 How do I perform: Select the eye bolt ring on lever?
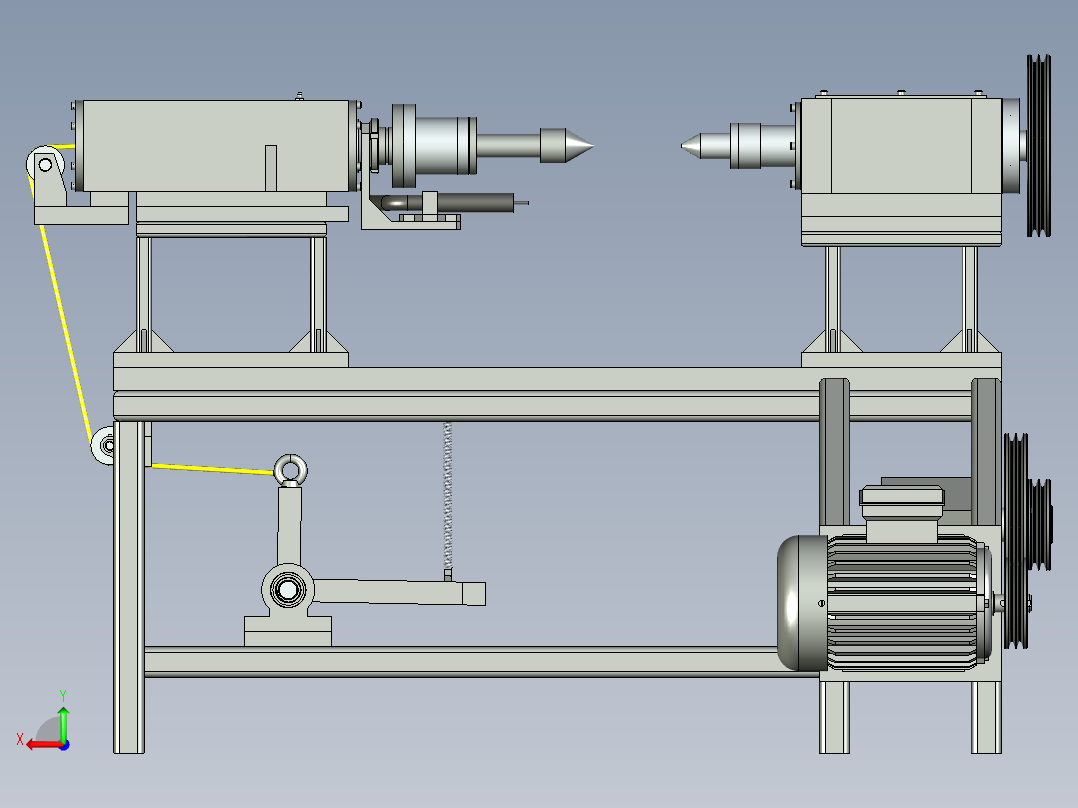(290, 470)
